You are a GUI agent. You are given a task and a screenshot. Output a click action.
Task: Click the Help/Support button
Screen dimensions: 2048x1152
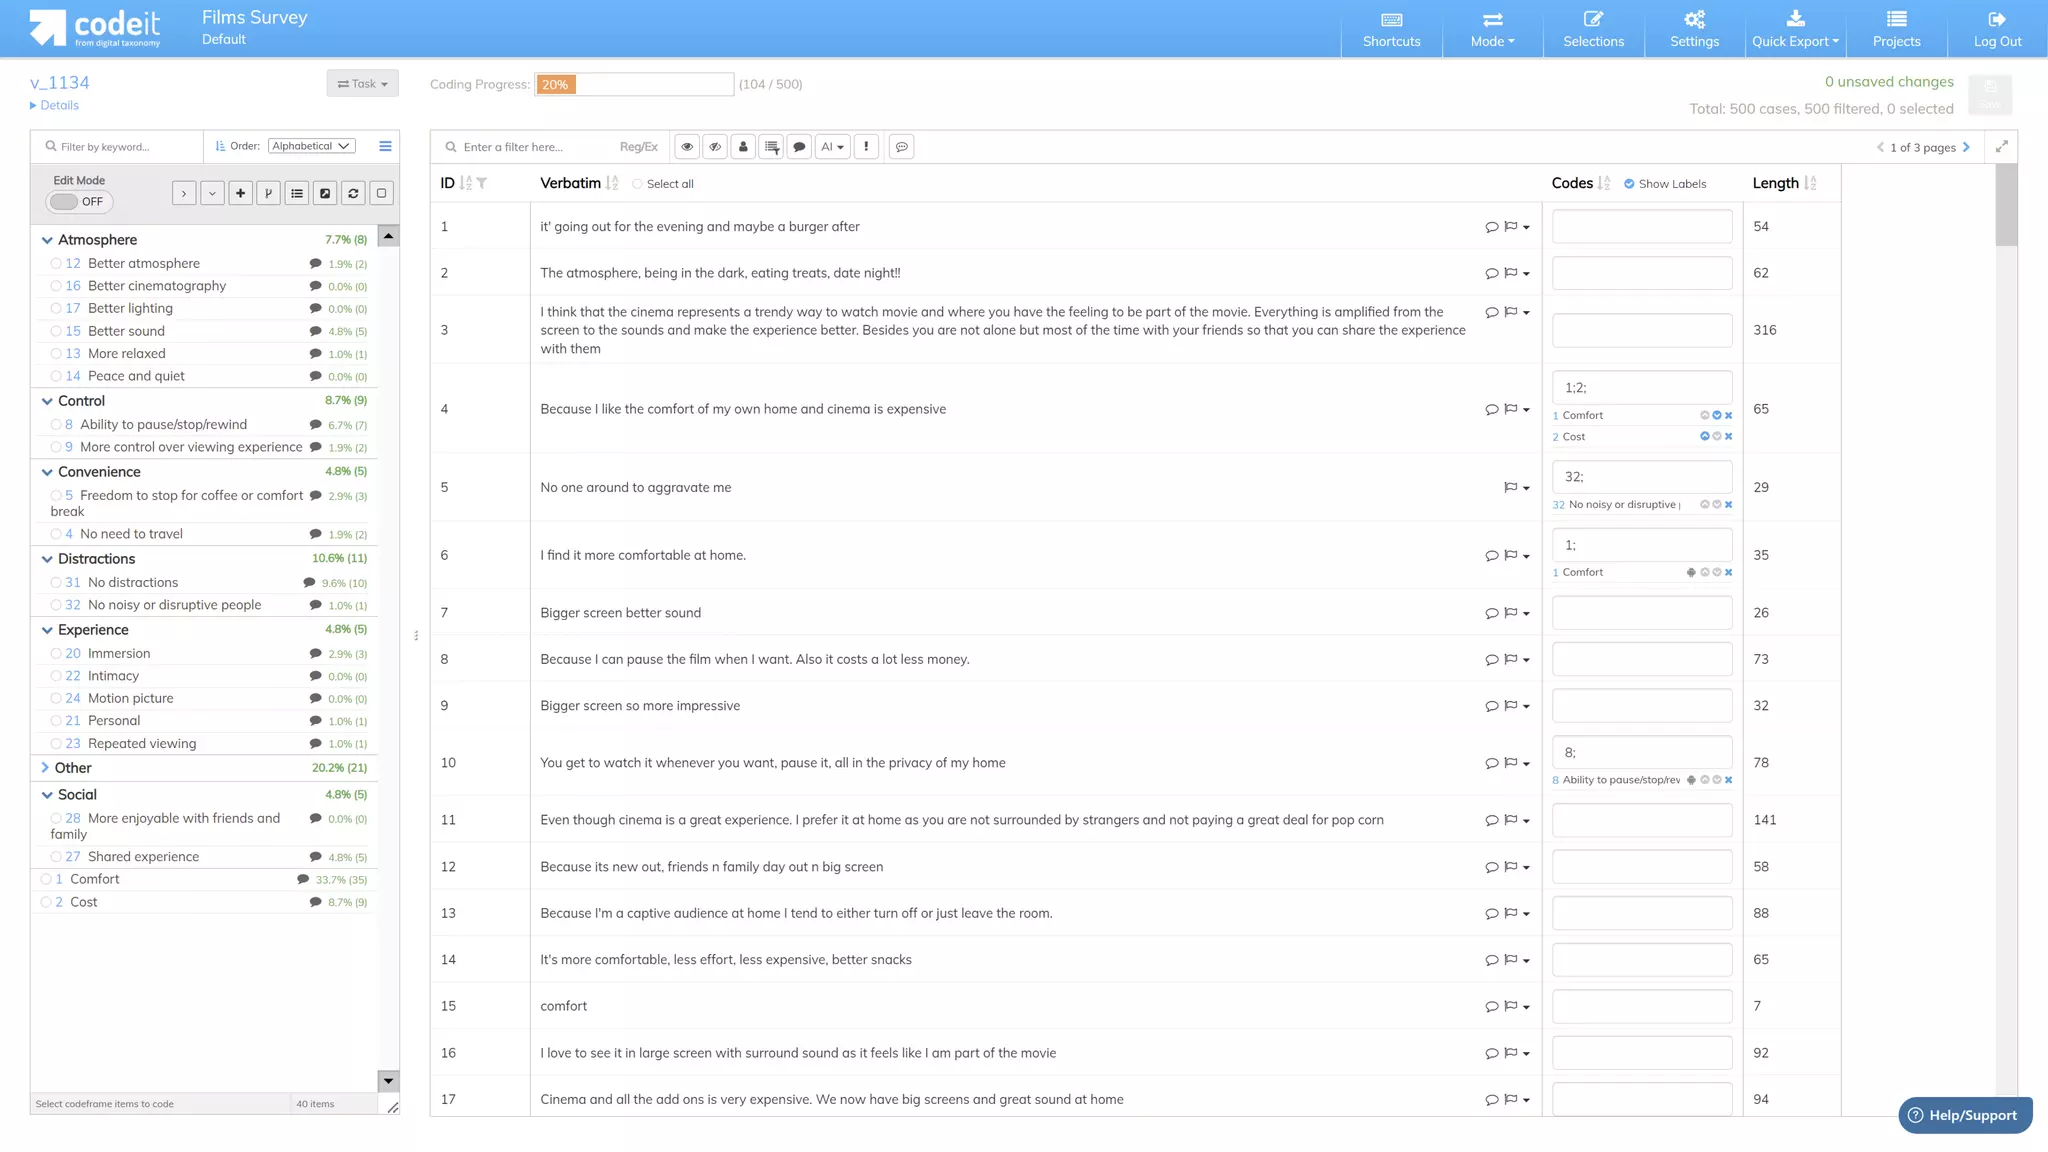coord(1964,1115)
